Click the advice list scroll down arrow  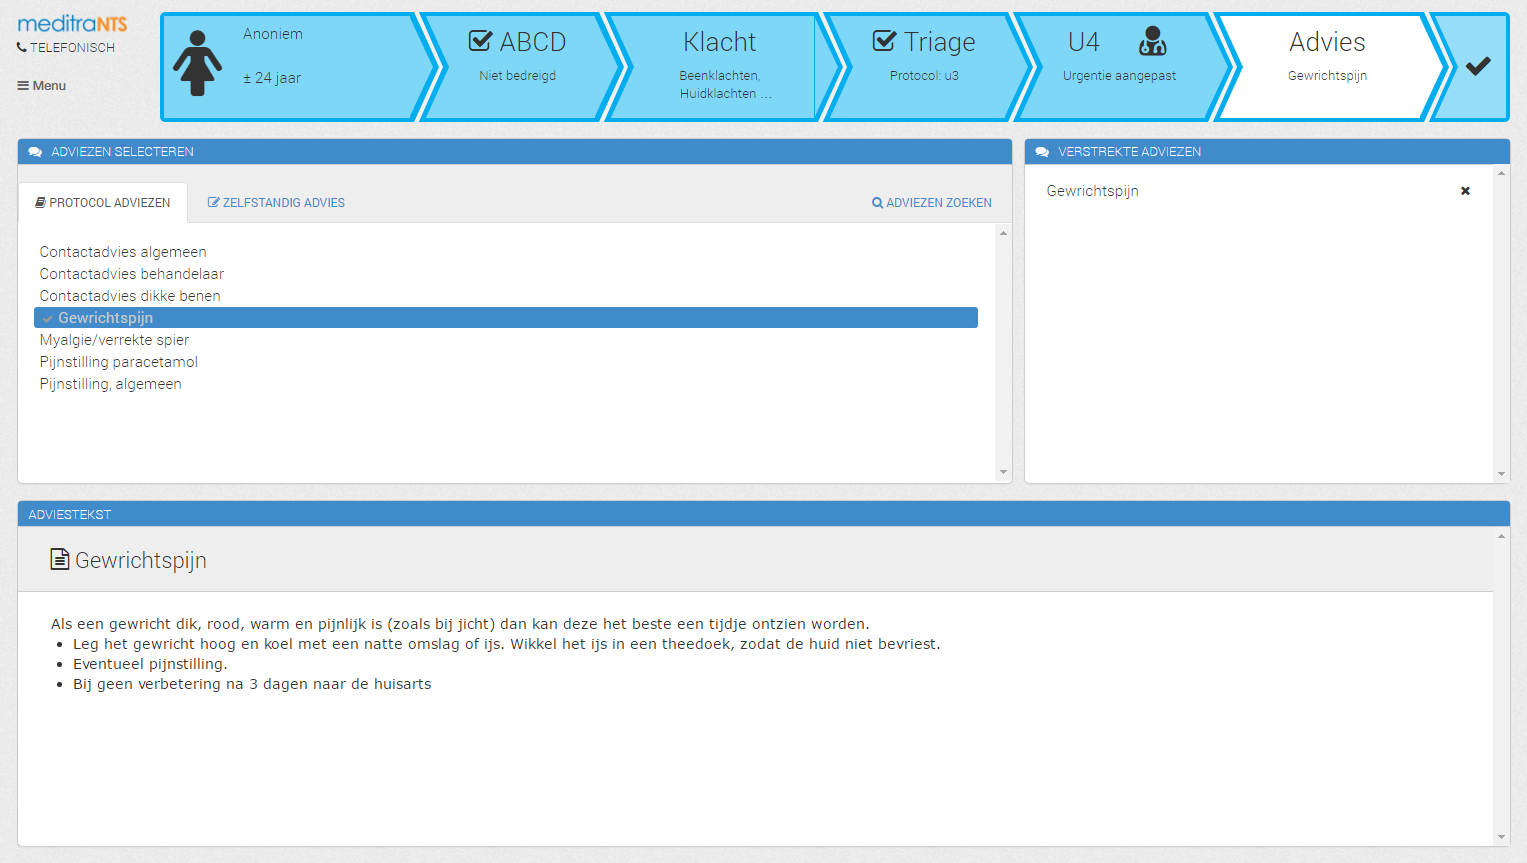point(1003,472)
